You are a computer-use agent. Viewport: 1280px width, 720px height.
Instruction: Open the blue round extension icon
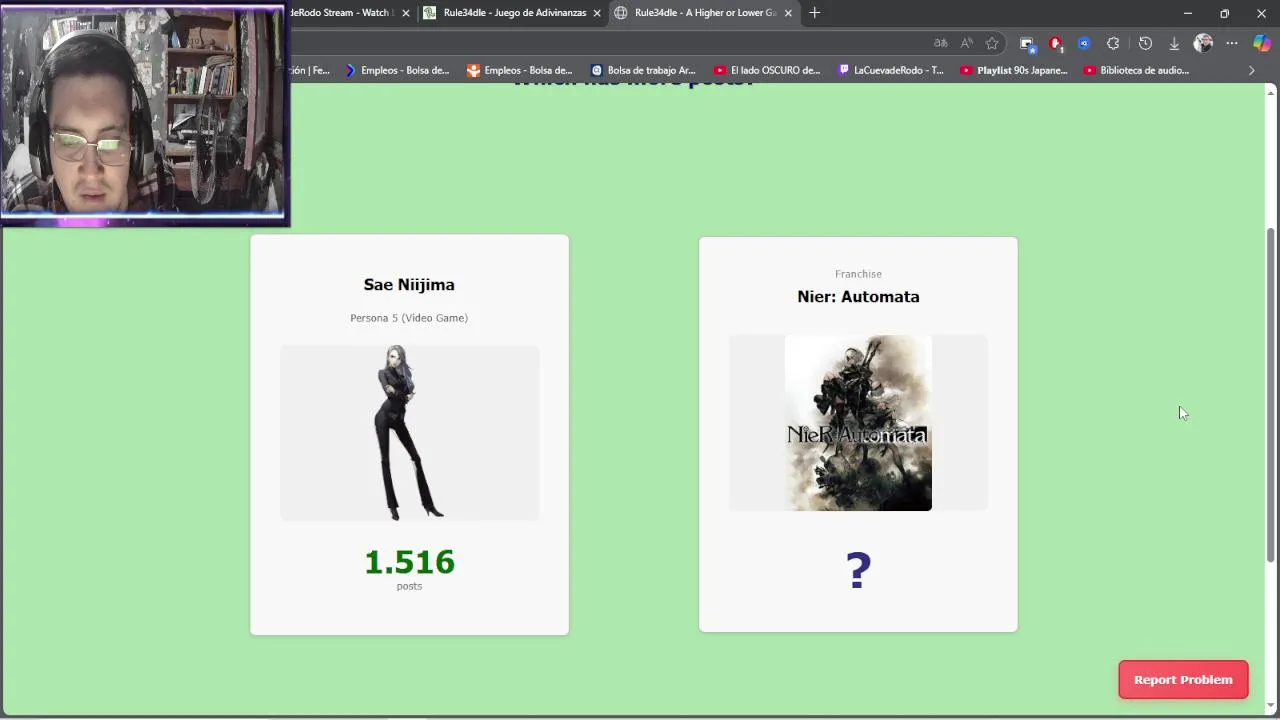[x=1084, y=43]
